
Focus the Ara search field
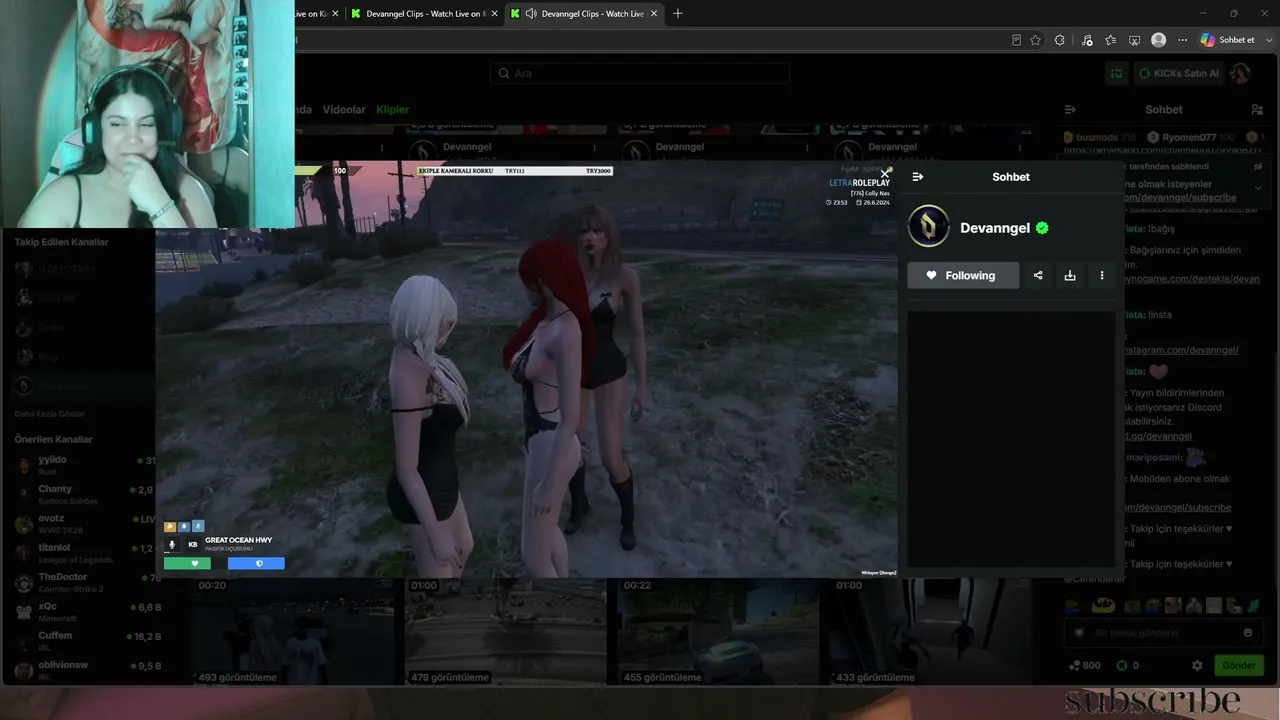(640, 73)
